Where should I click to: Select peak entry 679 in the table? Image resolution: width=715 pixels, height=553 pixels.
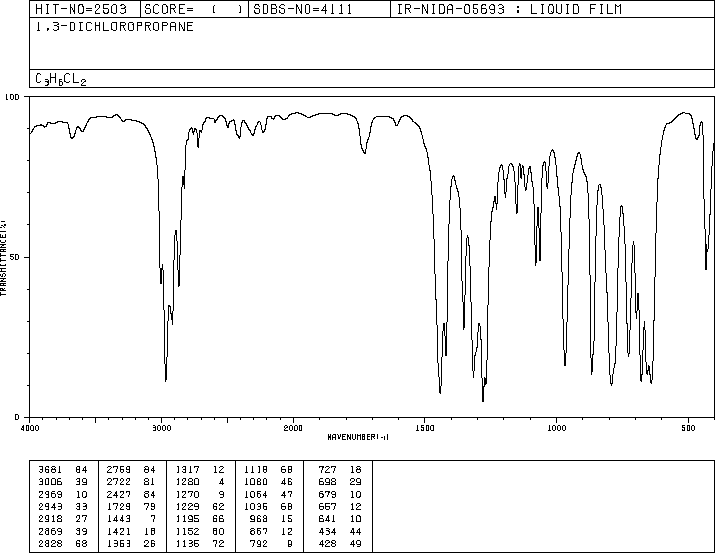[340, 494]
